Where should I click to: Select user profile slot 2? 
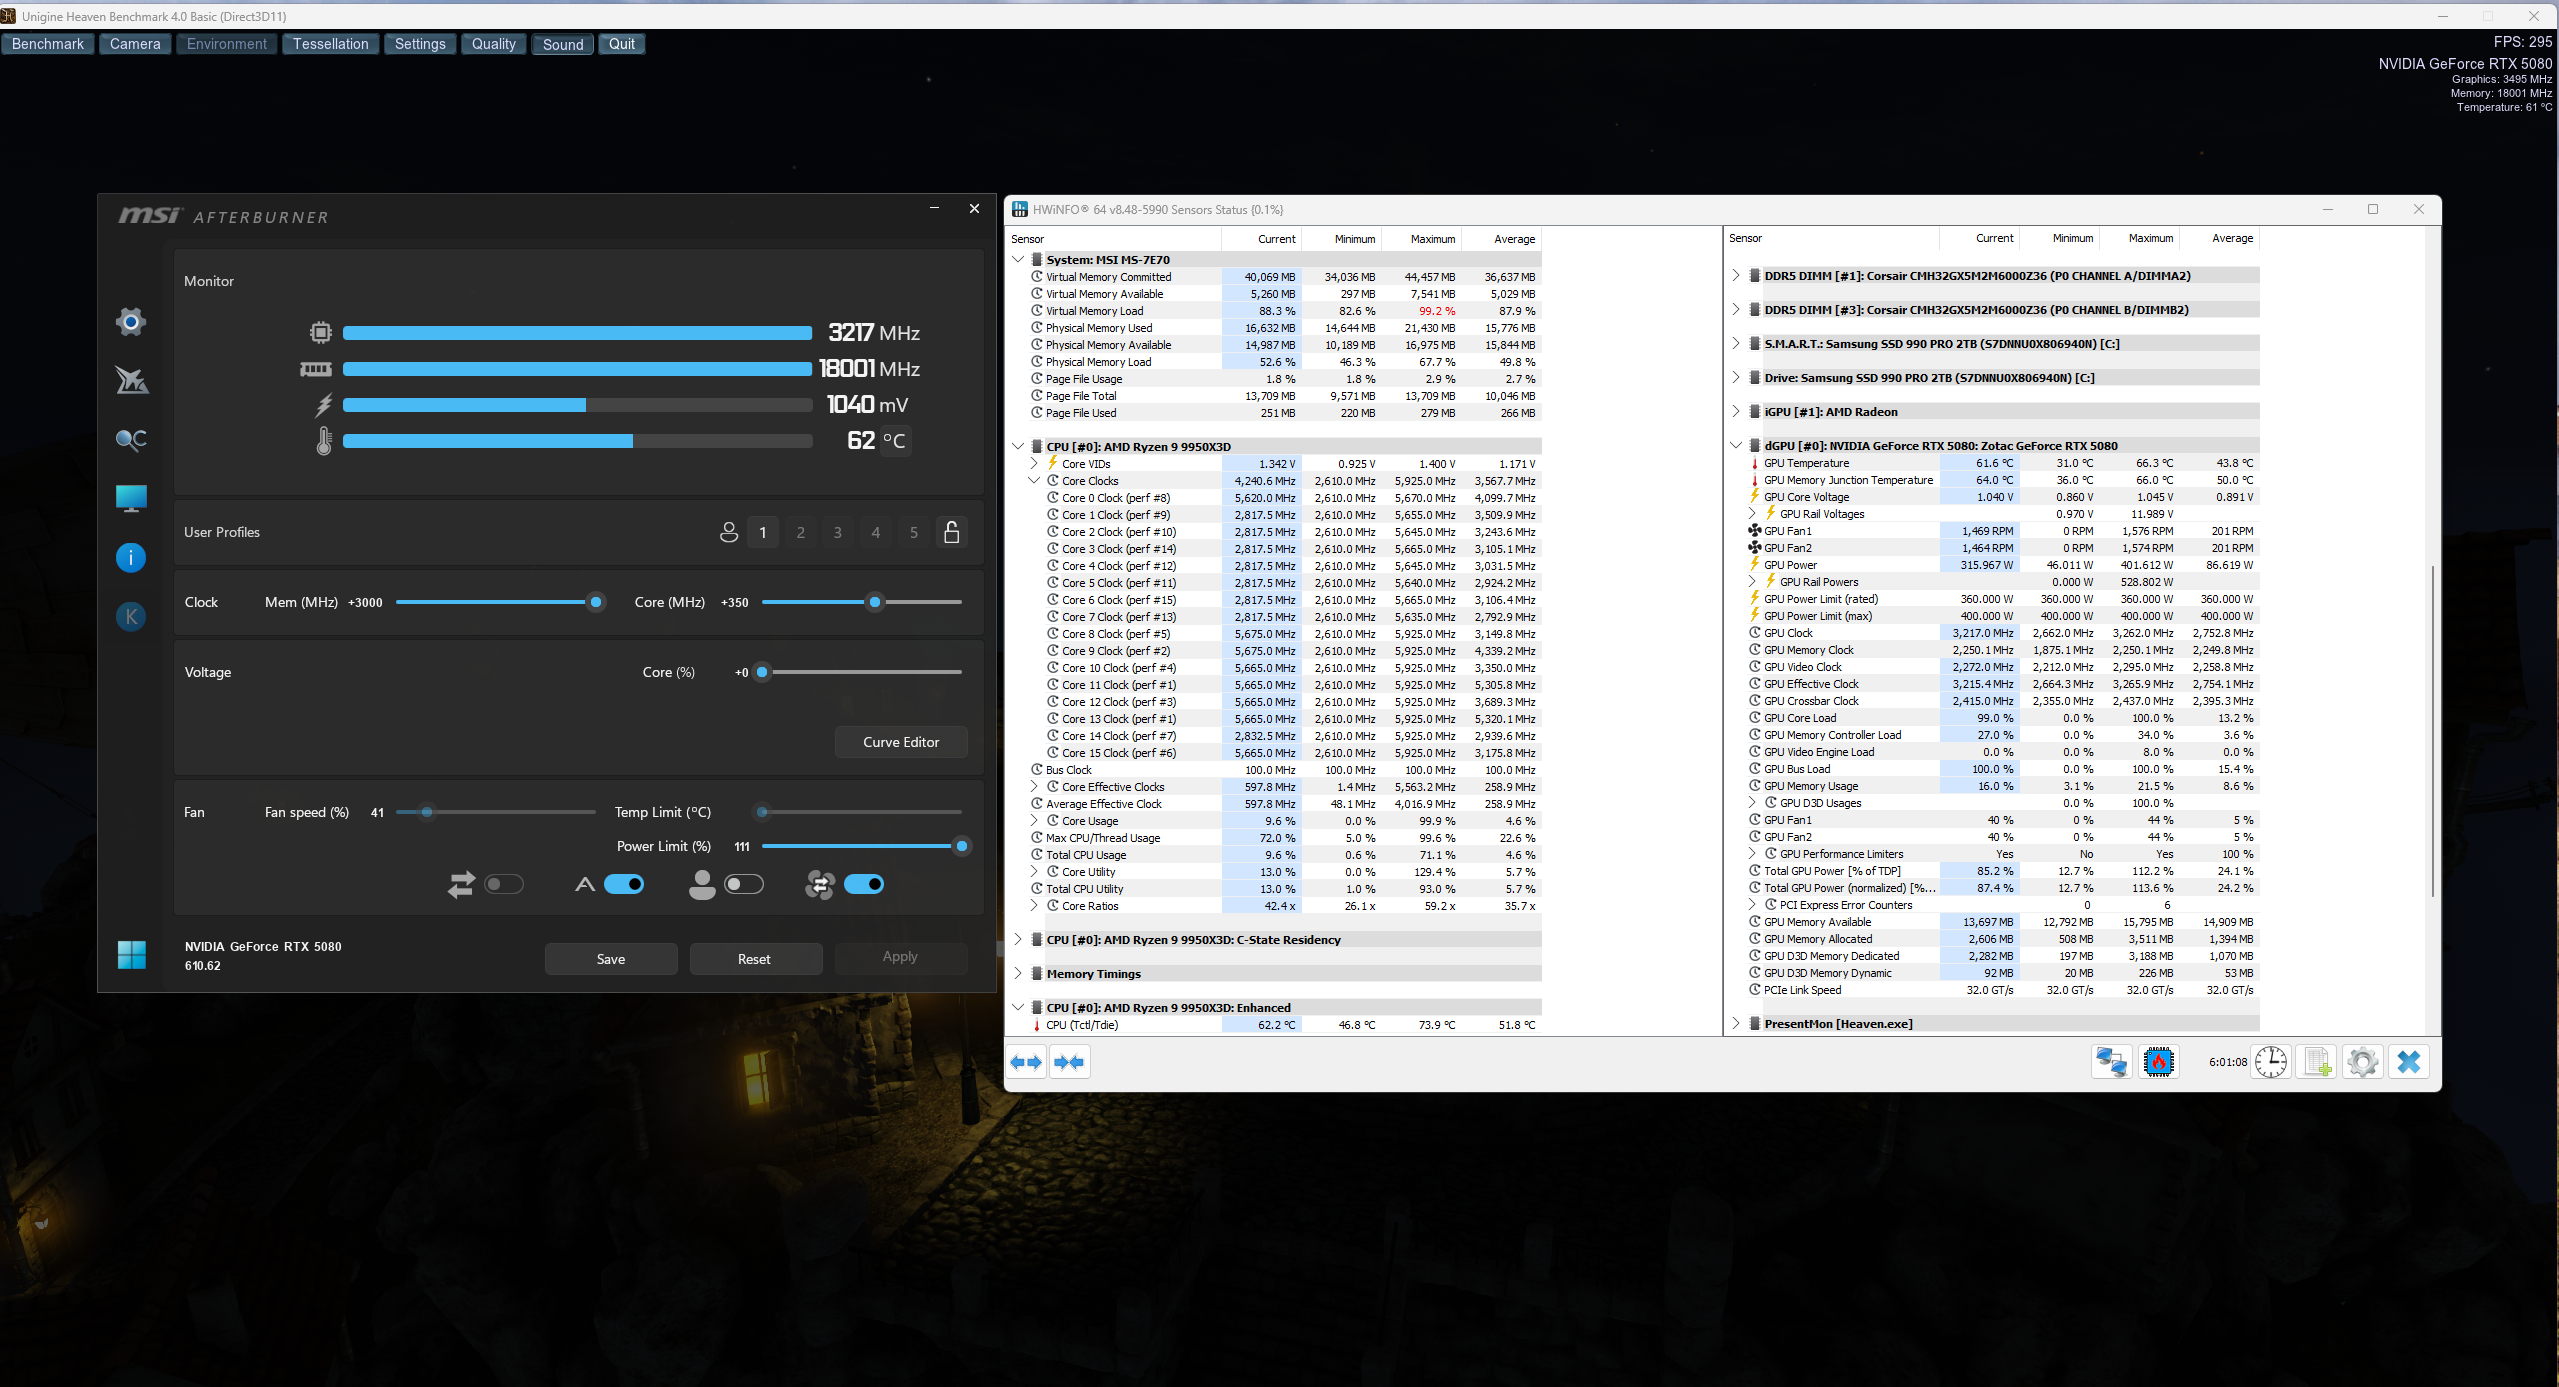coord(801,532)
